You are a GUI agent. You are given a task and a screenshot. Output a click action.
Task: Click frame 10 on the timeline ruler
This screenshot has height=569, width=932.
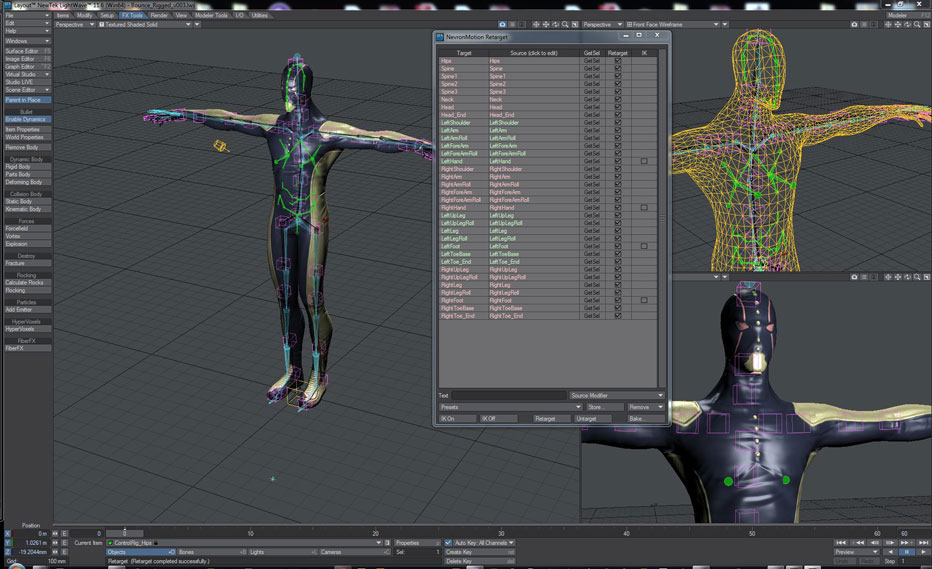(x=250, y=533)
